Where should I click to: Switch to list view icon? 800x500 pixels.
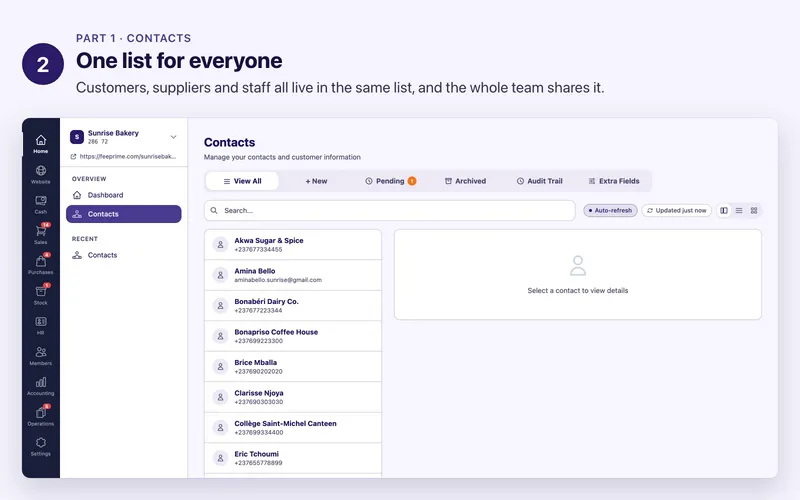739,211
